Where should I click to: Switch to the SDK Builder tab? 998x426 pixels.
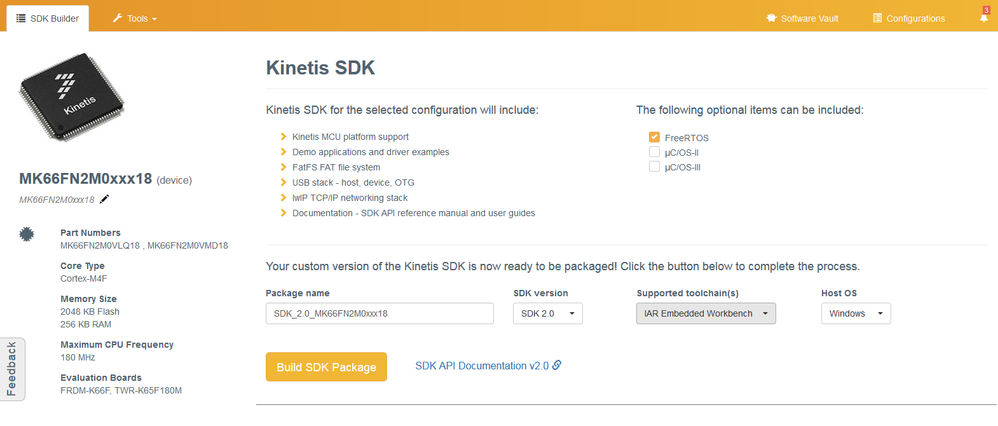coord(48,18)
